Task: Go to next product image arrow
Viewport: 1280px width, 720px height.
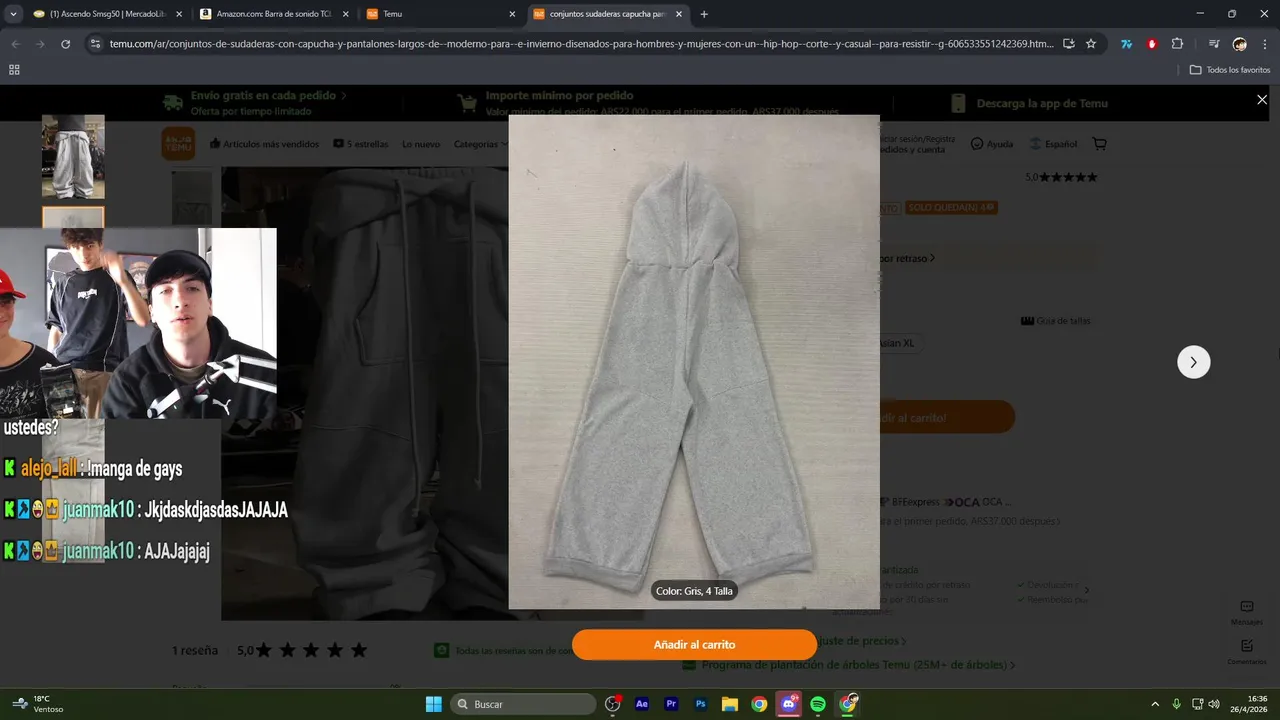Action: pos(1193,362)
